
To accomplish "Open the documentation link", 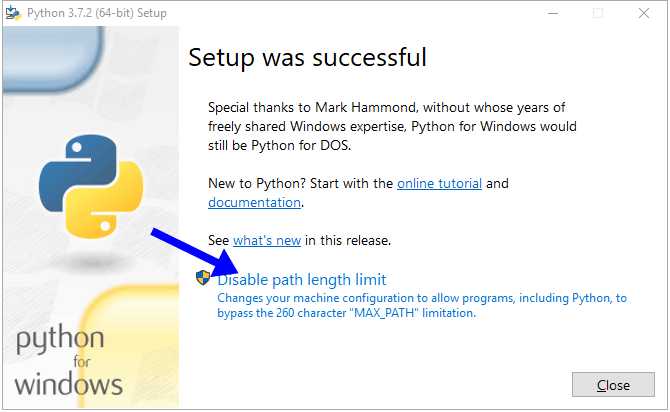I will point(254,202).
